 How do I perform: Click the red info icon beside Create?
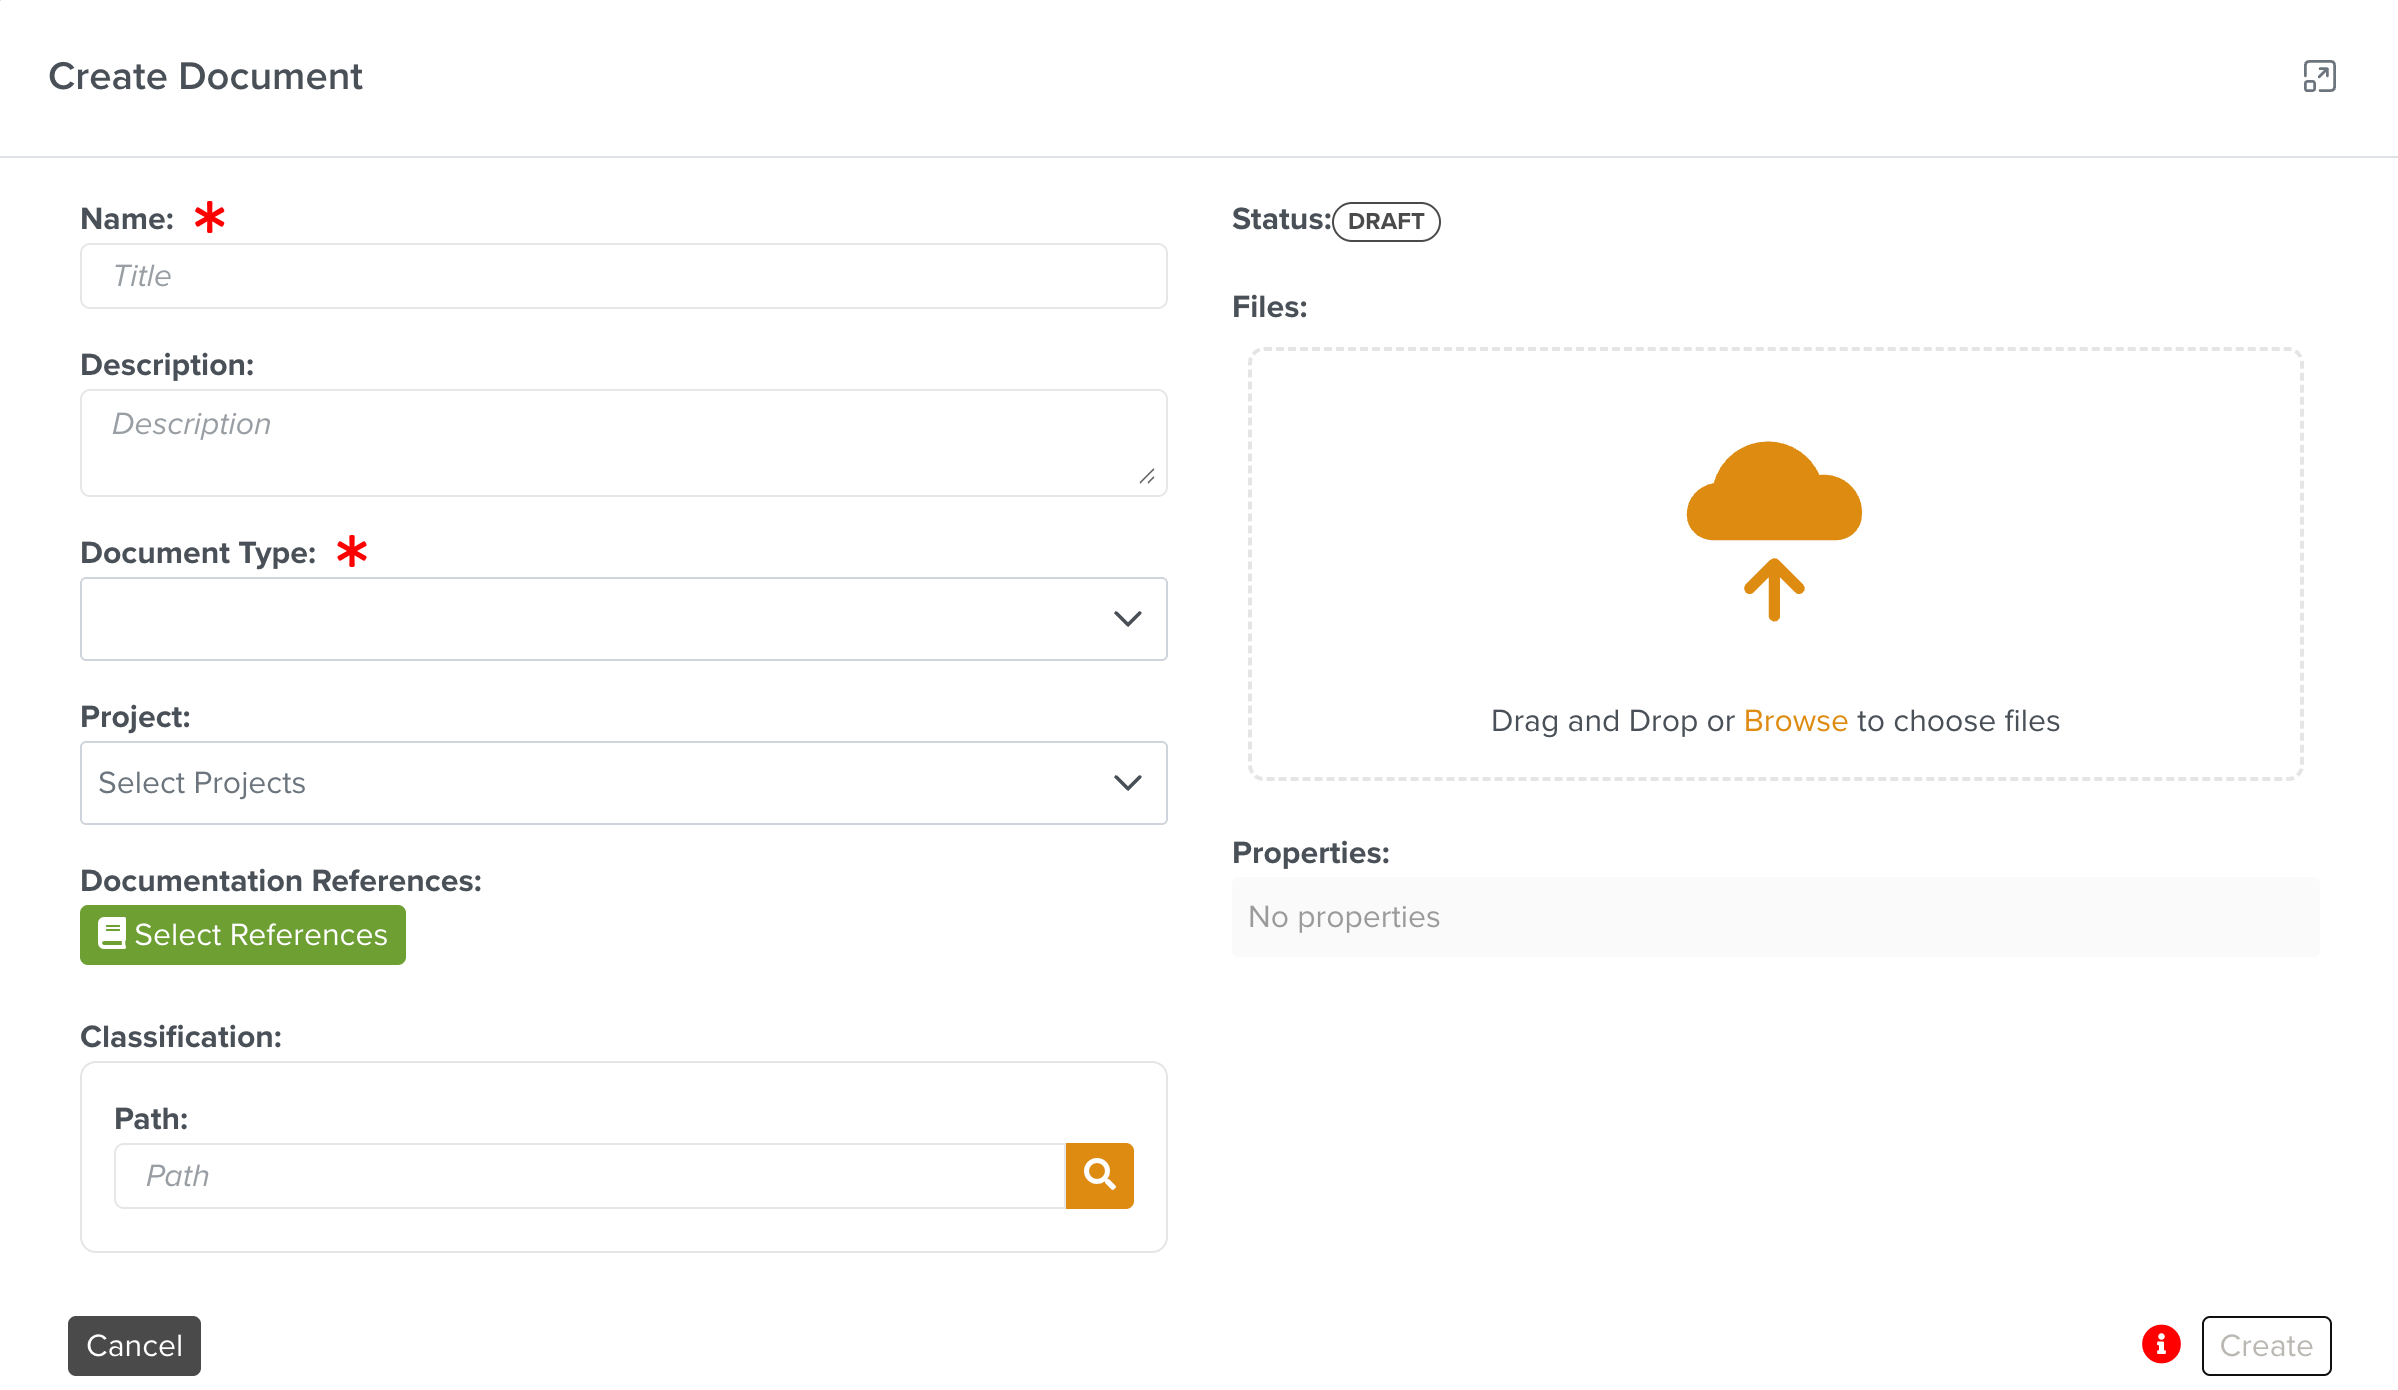[2160, 1344]
